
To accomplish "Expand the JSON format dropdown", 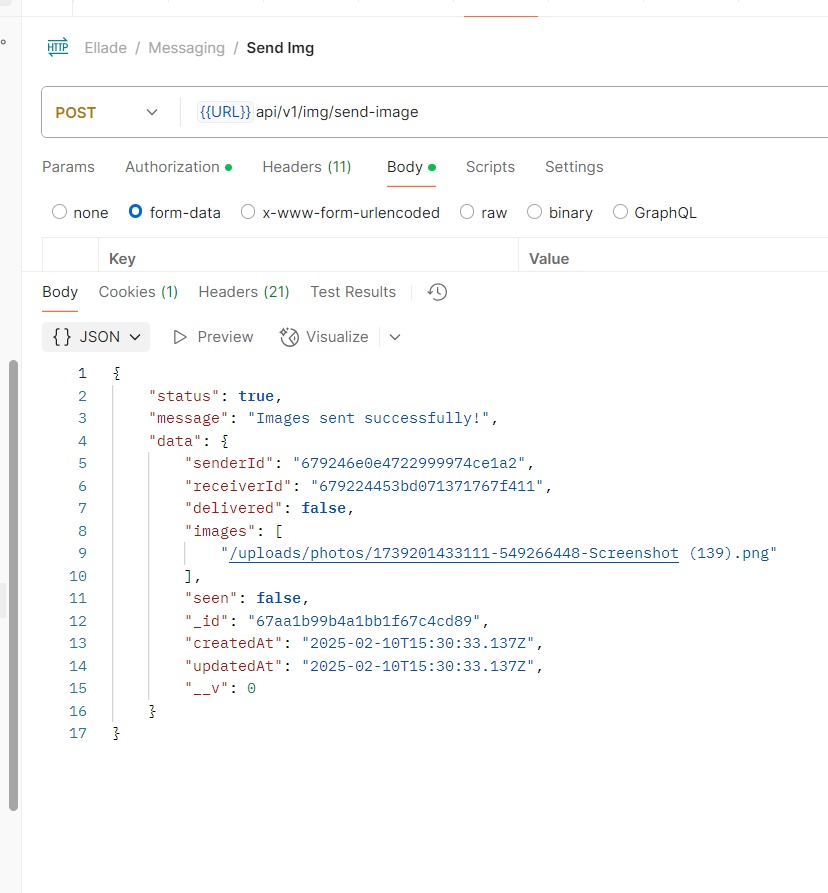I will coord(96,337).
